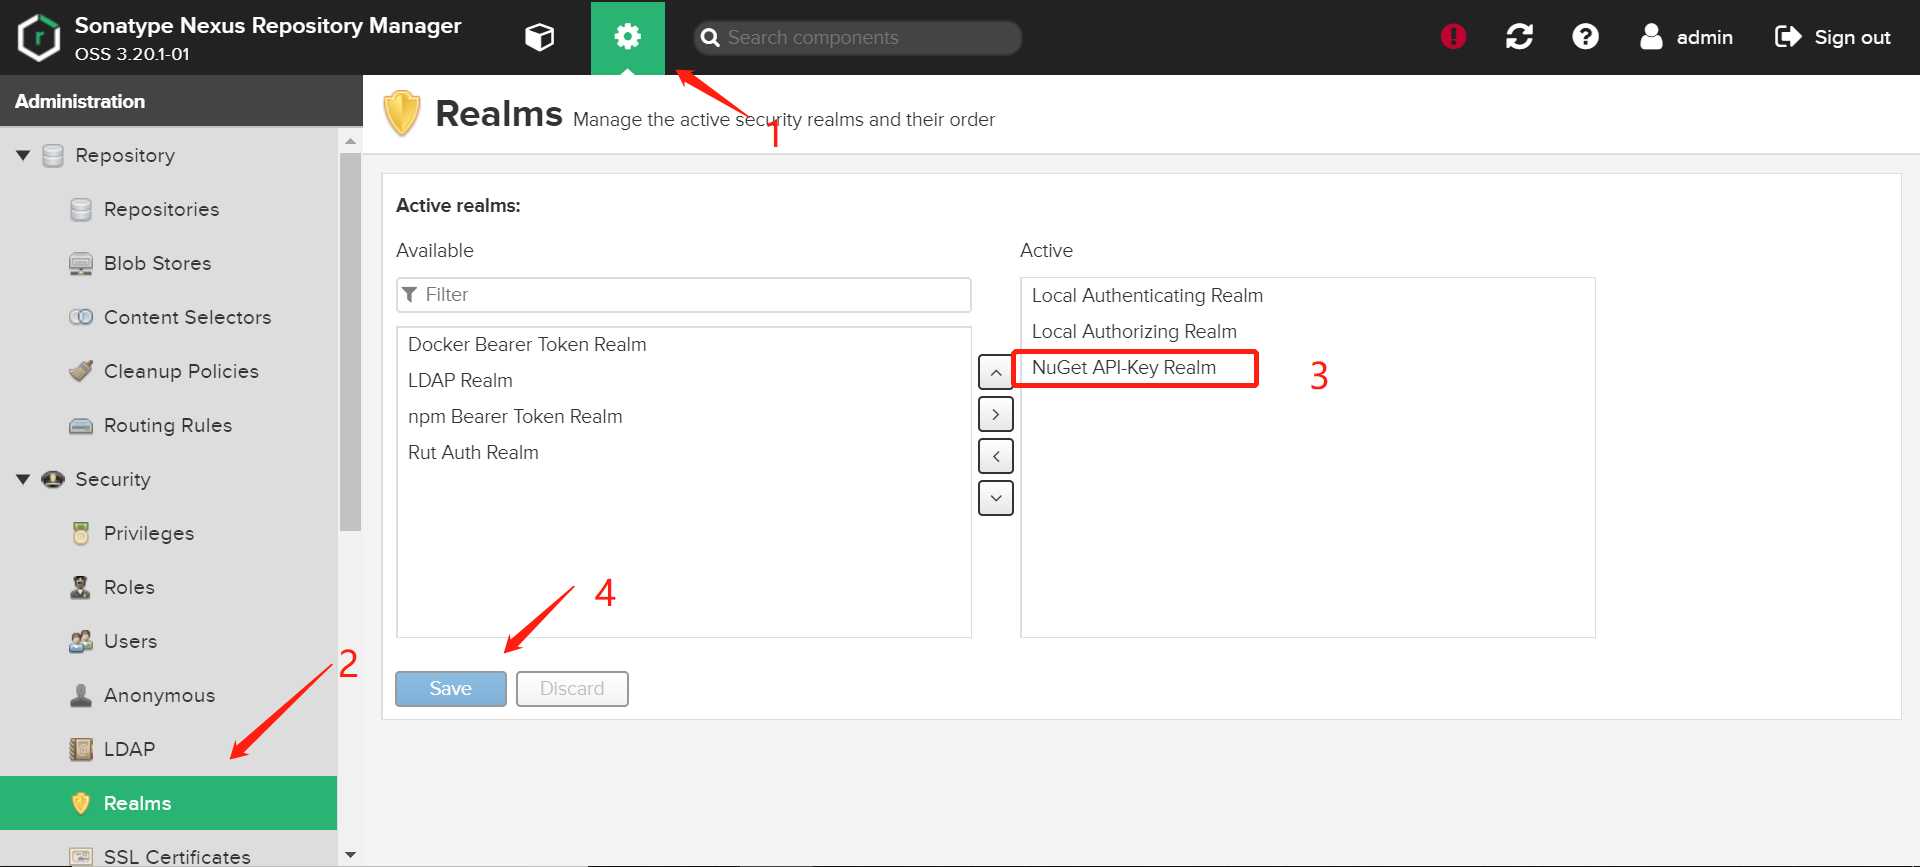Focus the Search components field
The height and width of the screenshot is (867, 1920).
click(x=858, y=38)
